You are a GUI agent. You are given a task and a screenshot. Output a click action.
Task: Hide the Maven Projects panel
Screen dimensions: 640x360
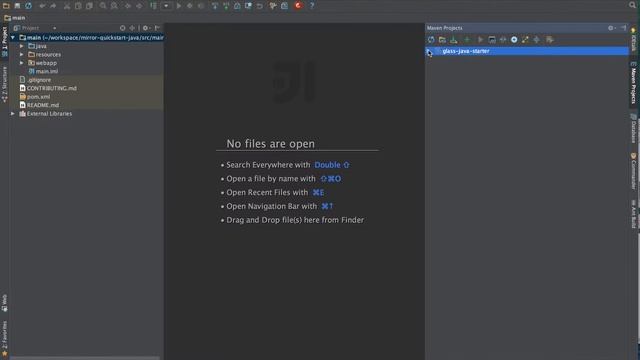(x=623, y=28)
